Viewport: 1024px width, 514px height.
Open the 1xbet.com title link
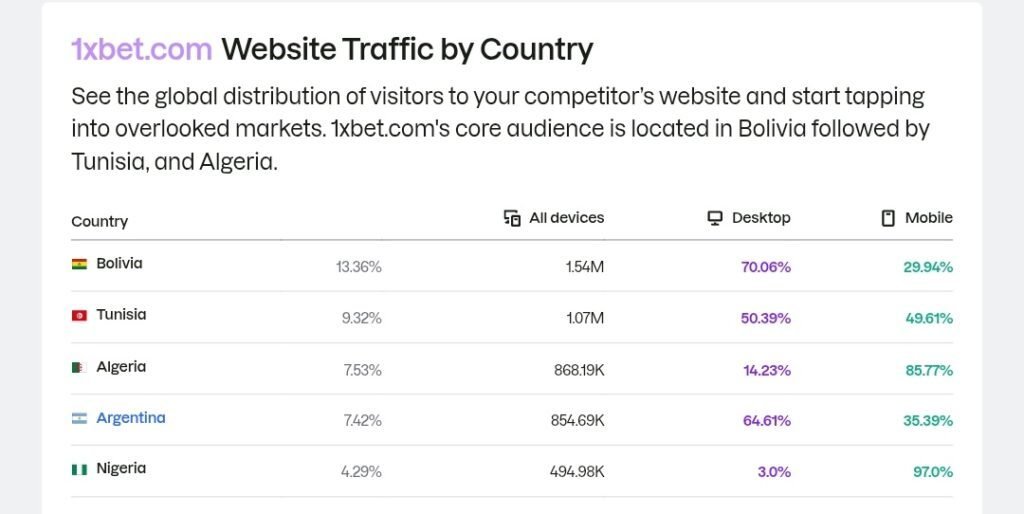coord(142,49)
